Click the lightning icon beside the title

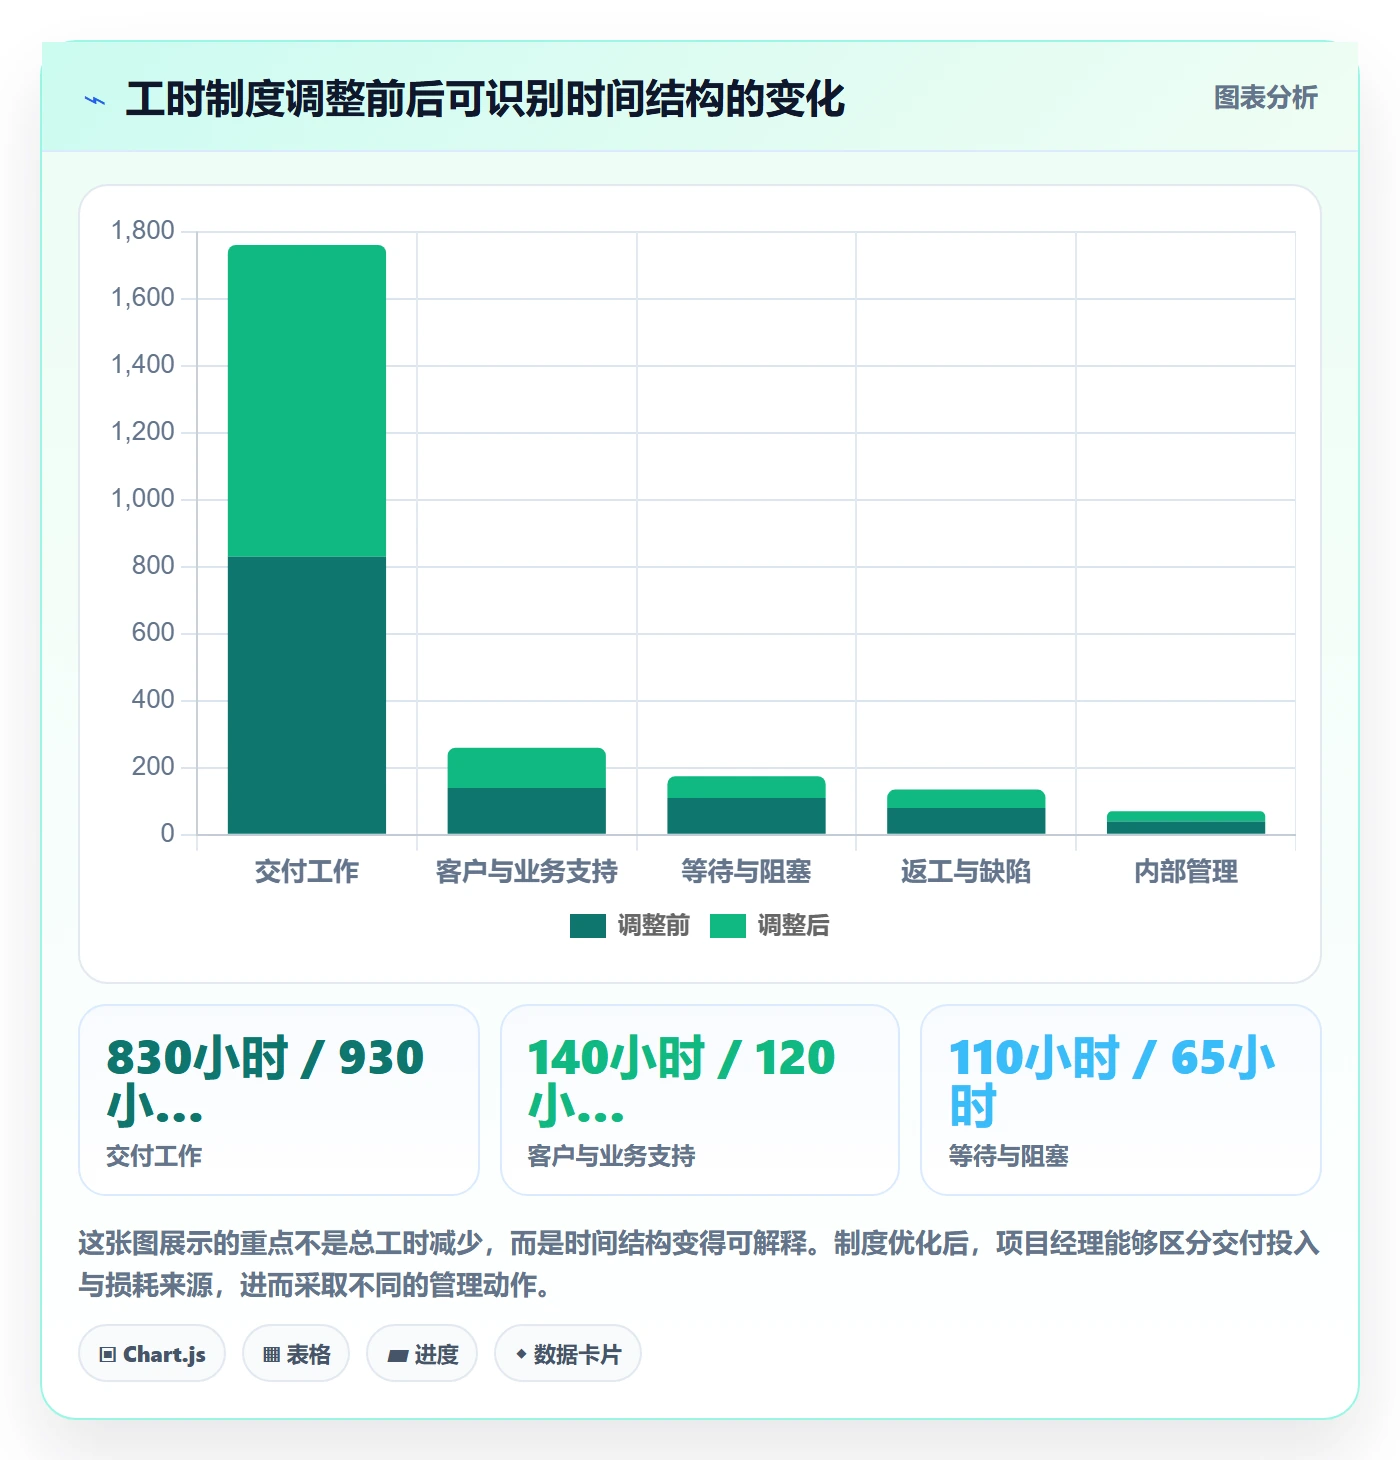click(x=95, y=100)
